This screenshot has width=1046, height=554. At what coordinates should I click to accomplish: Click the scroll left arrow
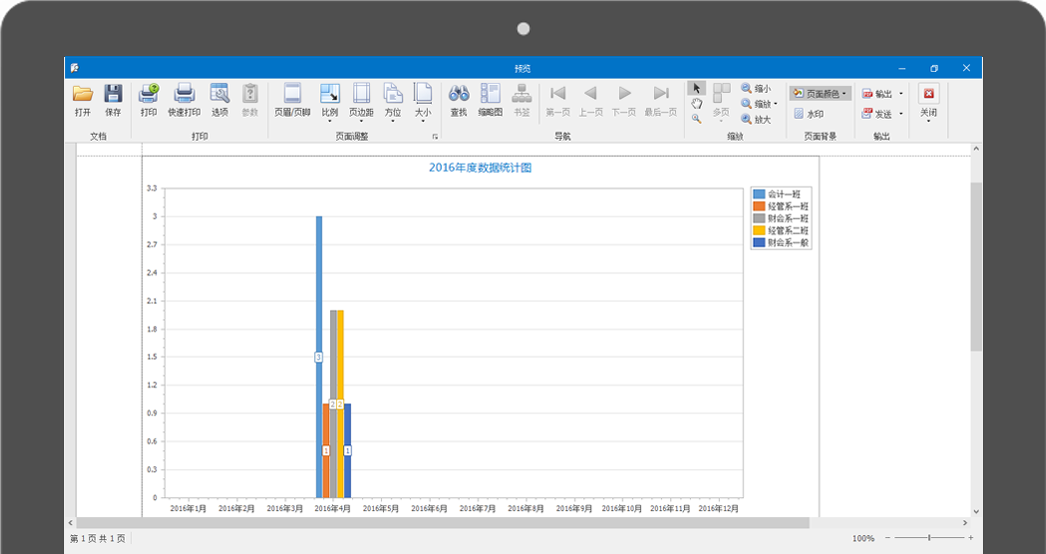pyautogui.click(x=71, y=523)
